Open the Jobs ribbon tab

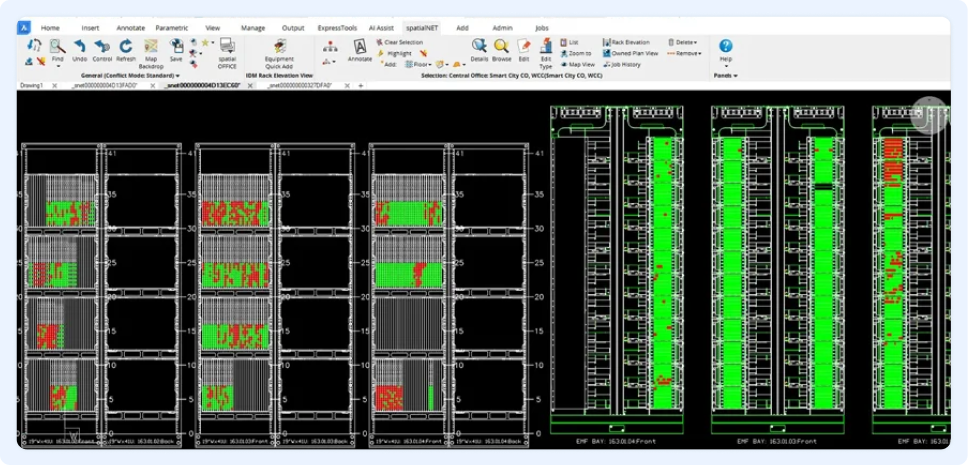[541, 28]
